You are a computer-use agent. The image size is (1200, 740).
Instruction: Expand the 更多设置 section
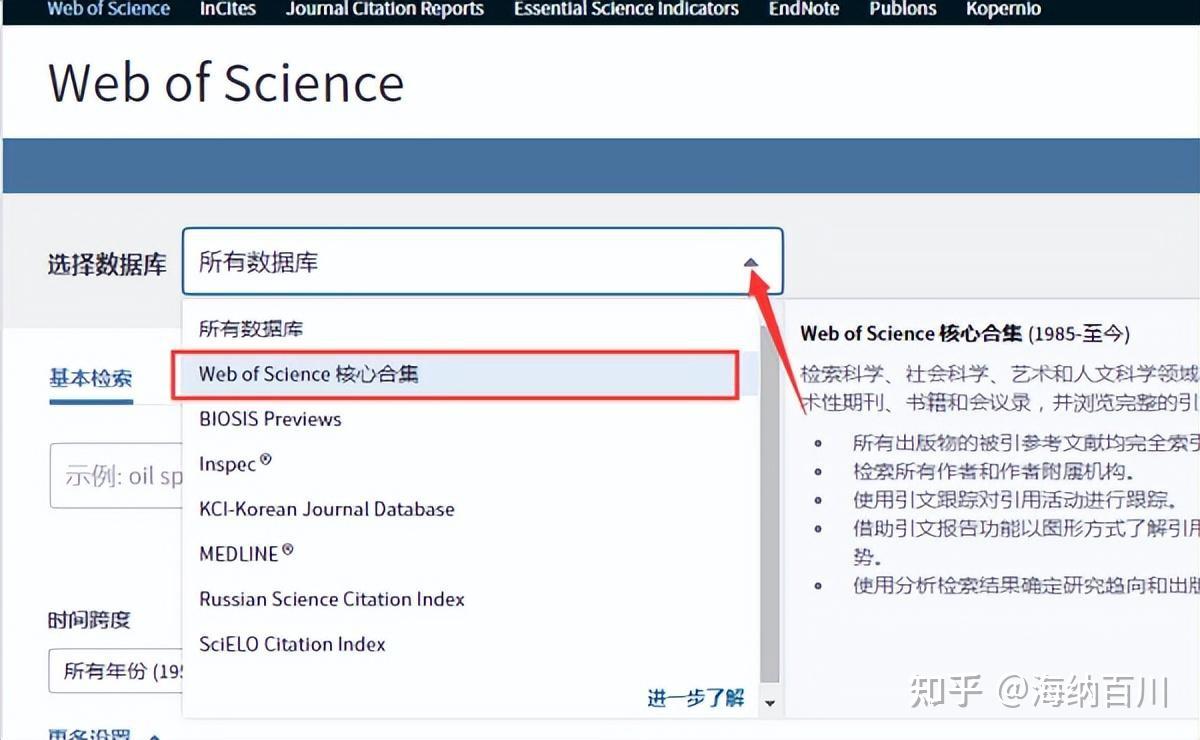pos(88,733)
